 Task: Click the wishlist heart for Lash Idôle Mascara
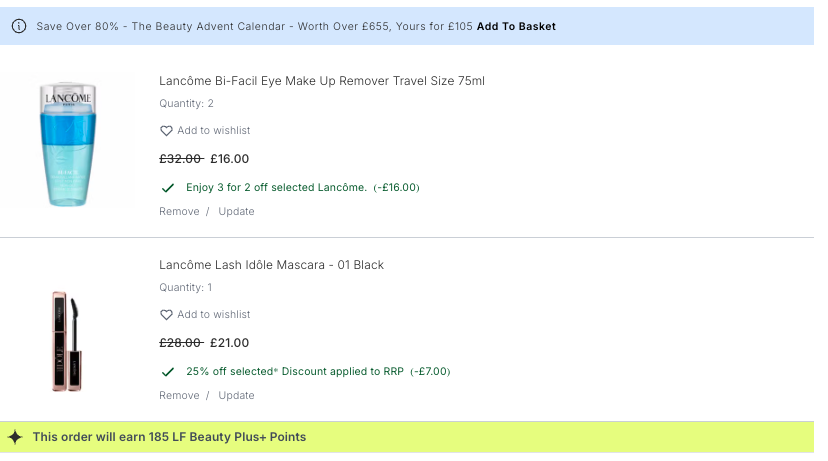(166, 315)
